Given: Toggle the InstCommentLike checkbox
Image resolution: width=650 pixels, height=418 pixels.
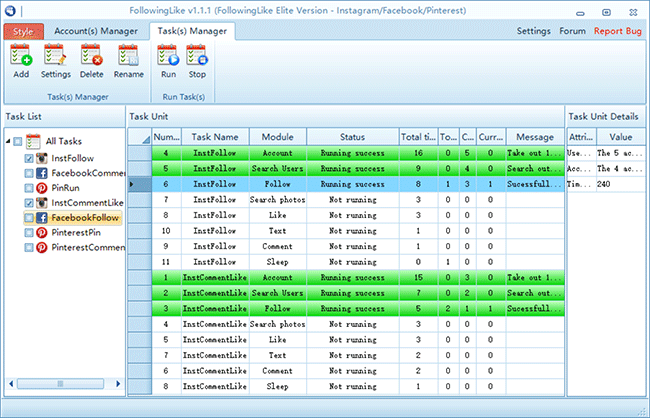Looking at the screenshot, I should pyautogui.click(x=28, y=202).
